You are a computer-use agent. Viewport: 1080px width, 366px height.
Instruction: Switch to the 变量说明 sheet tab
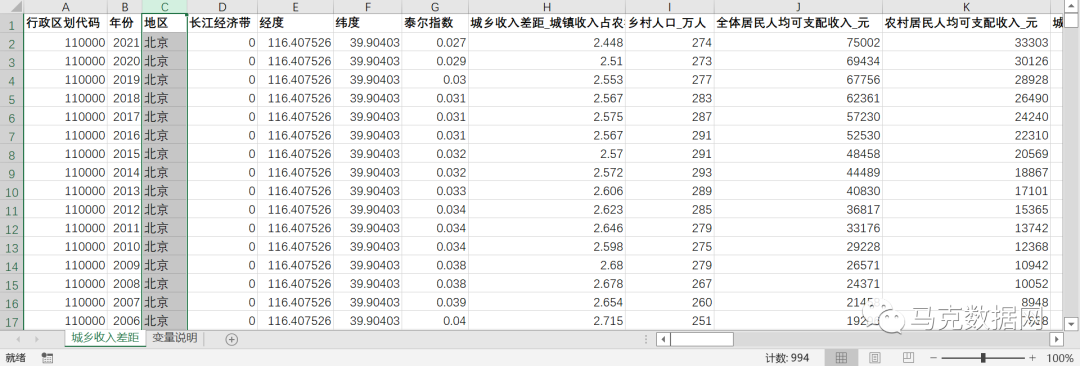[175, 338]
